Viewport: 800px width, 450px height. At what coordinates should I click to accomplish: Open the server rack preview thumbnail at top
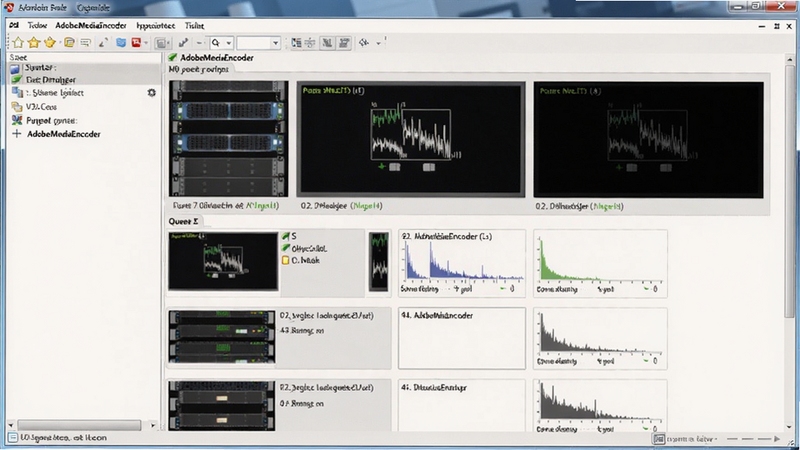click(x=229, y=138)
